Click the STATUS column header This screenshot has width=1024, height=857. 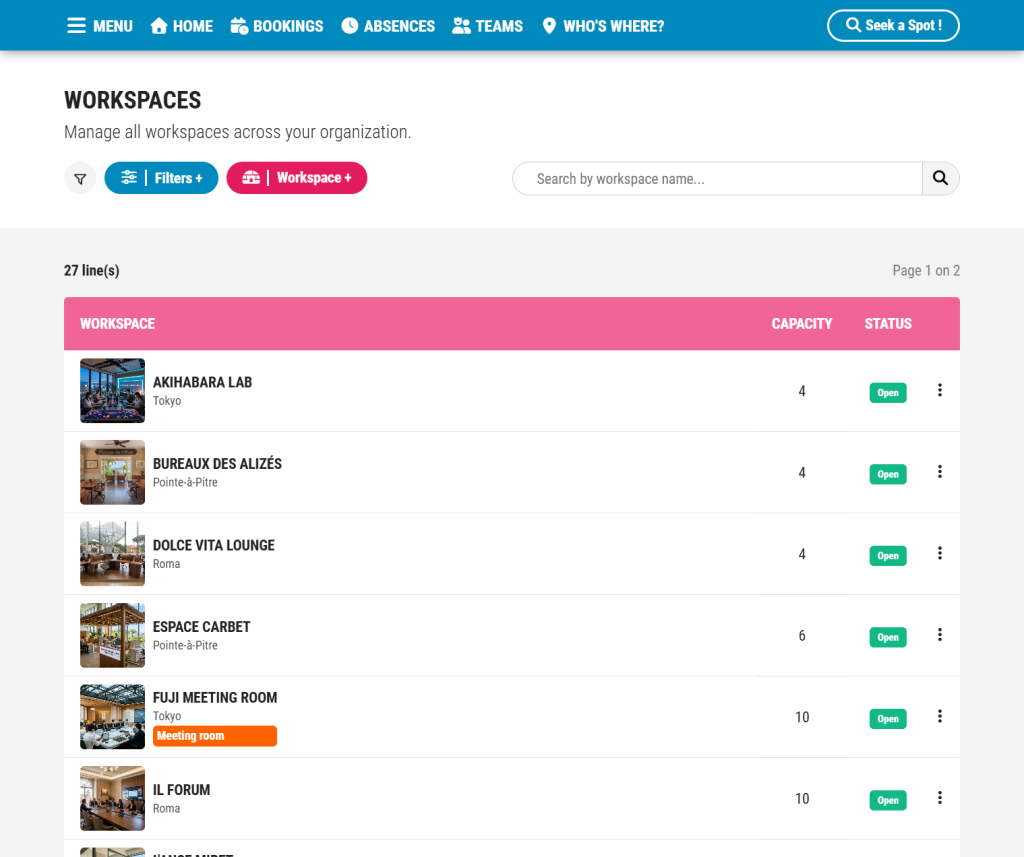coord(888,324)
